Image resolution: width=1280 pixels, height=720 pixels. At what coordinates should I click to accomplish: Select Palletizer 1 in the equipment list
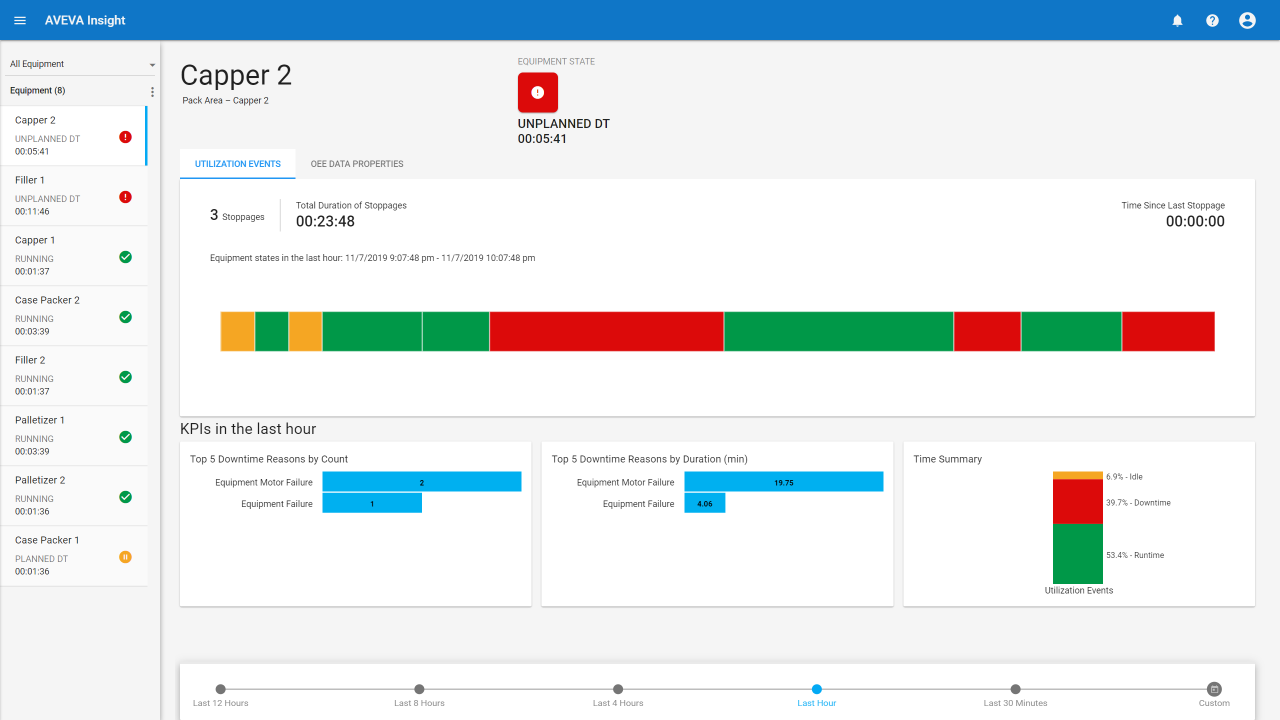click(x=74, y=436)
